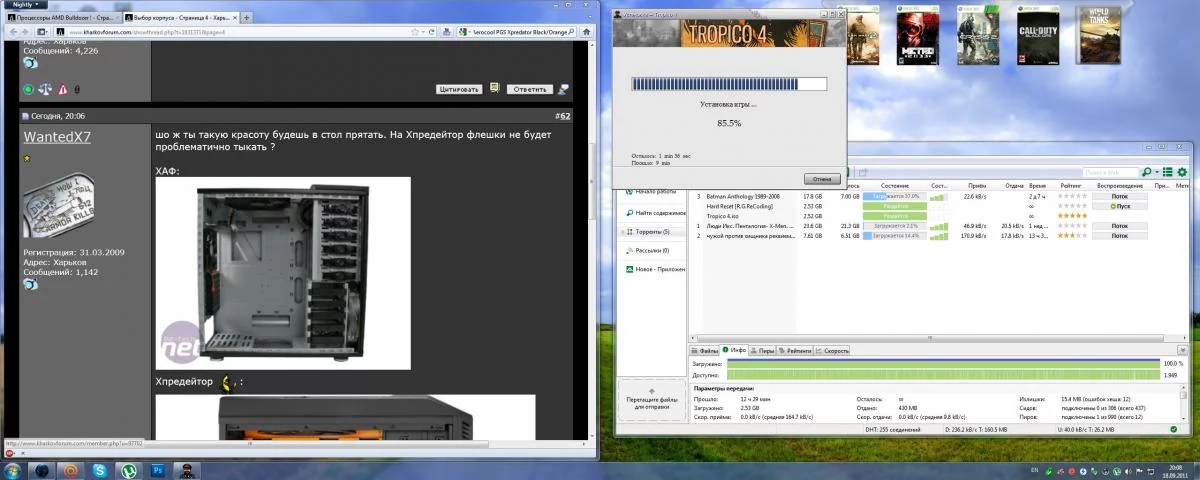
Task: Open the Пиры tab in uTorrent details
Action: pos(762,351)
